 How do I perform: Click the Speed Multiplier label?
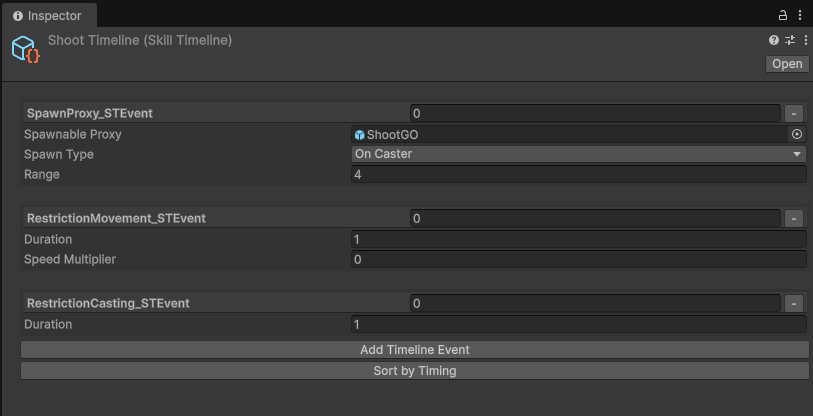coord(69,259)
